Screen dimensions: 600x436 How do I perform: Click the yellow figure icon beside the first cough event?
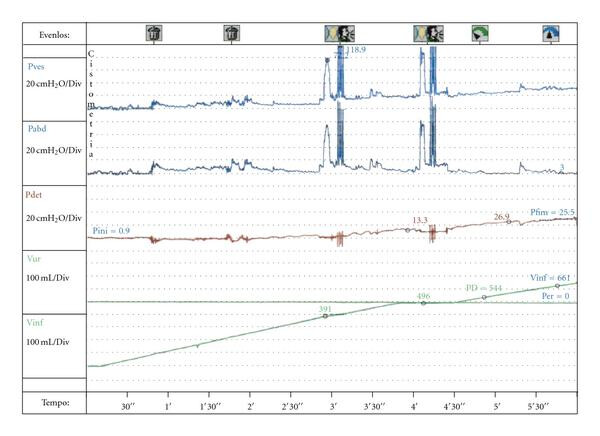coord(332,34)
